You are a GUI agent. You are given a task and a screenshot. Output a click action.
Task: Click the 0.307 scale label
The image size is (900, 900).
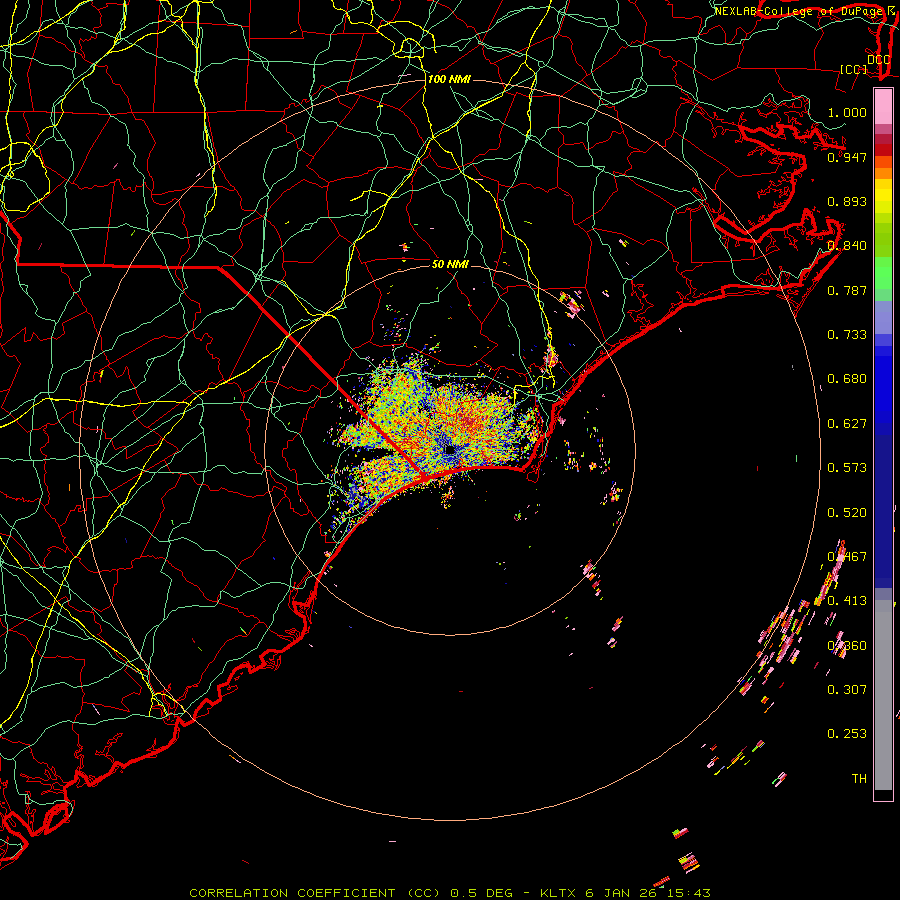(847, 690)
